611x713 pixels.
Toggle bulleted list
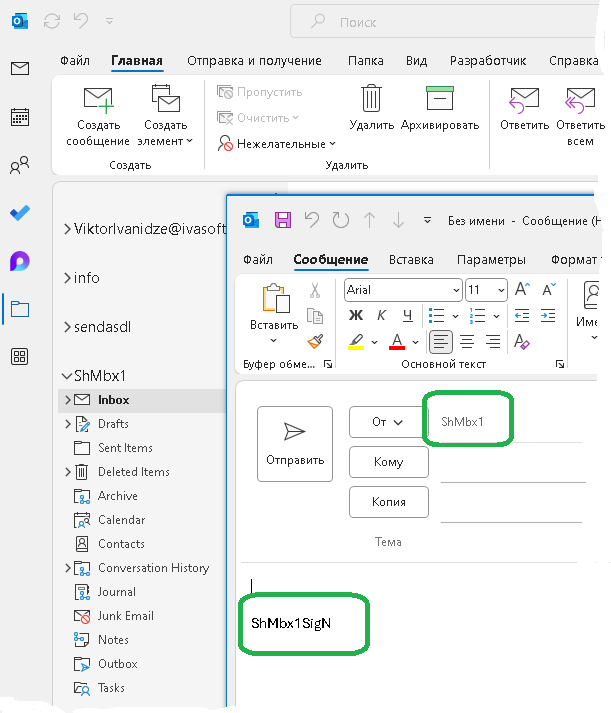(436, 315)
